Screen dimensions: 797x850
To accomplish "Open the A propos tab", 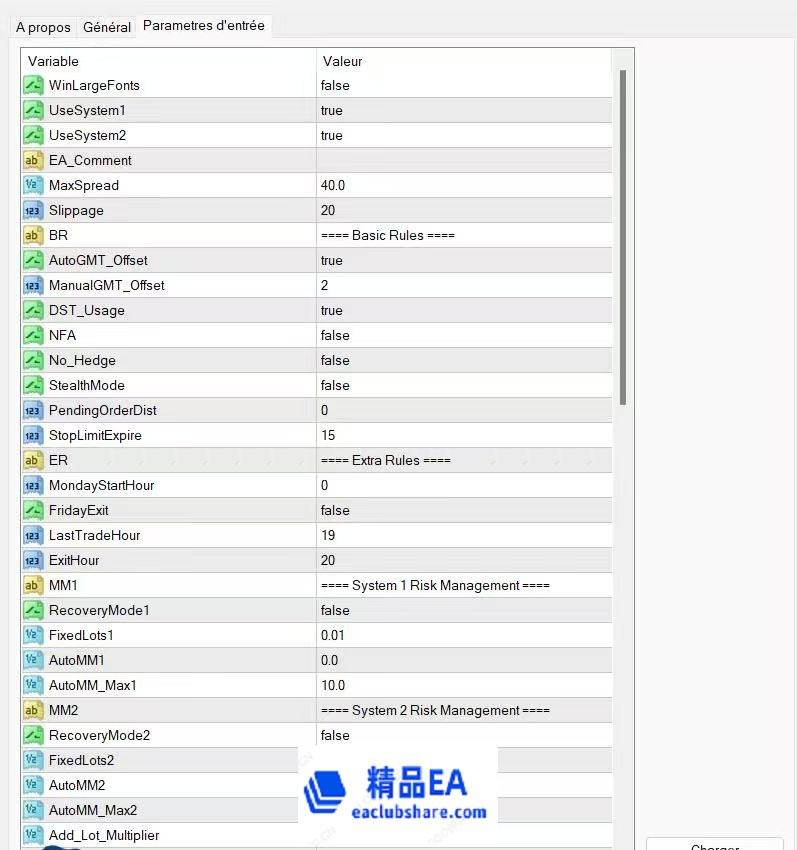I will tap(43, 27).
